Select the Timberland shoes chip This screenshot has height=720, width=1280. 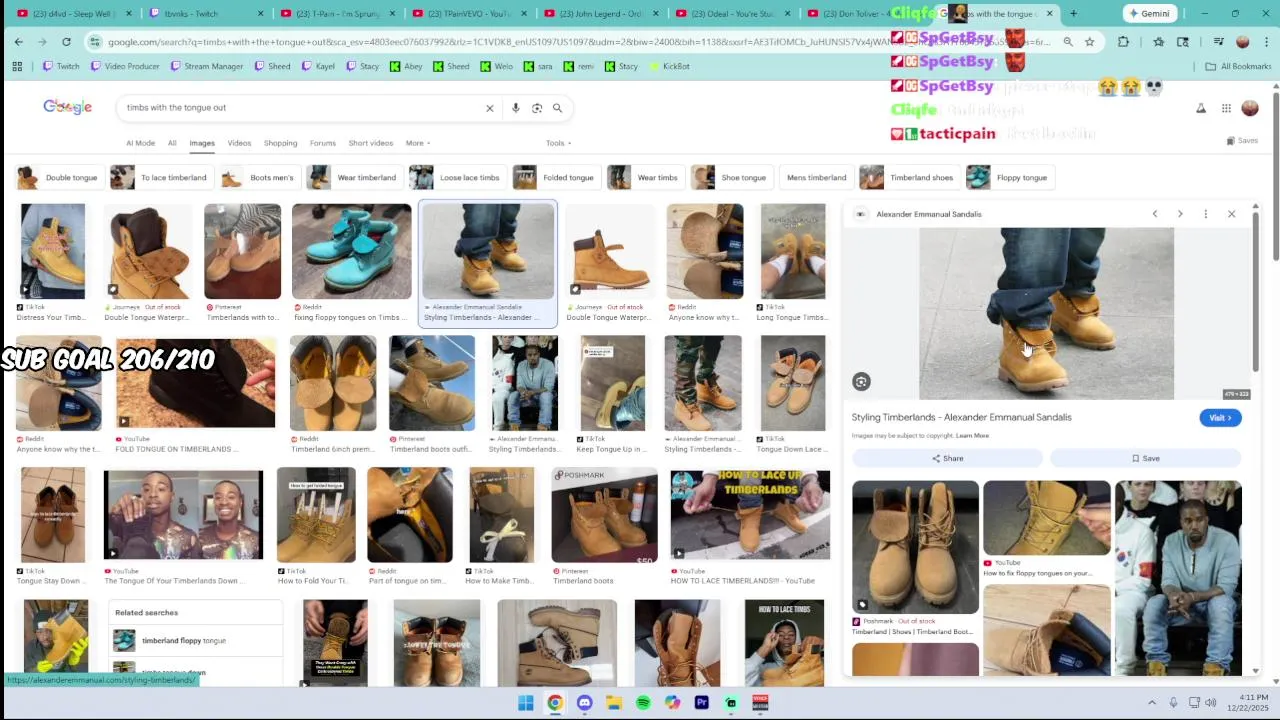[908, 178]
